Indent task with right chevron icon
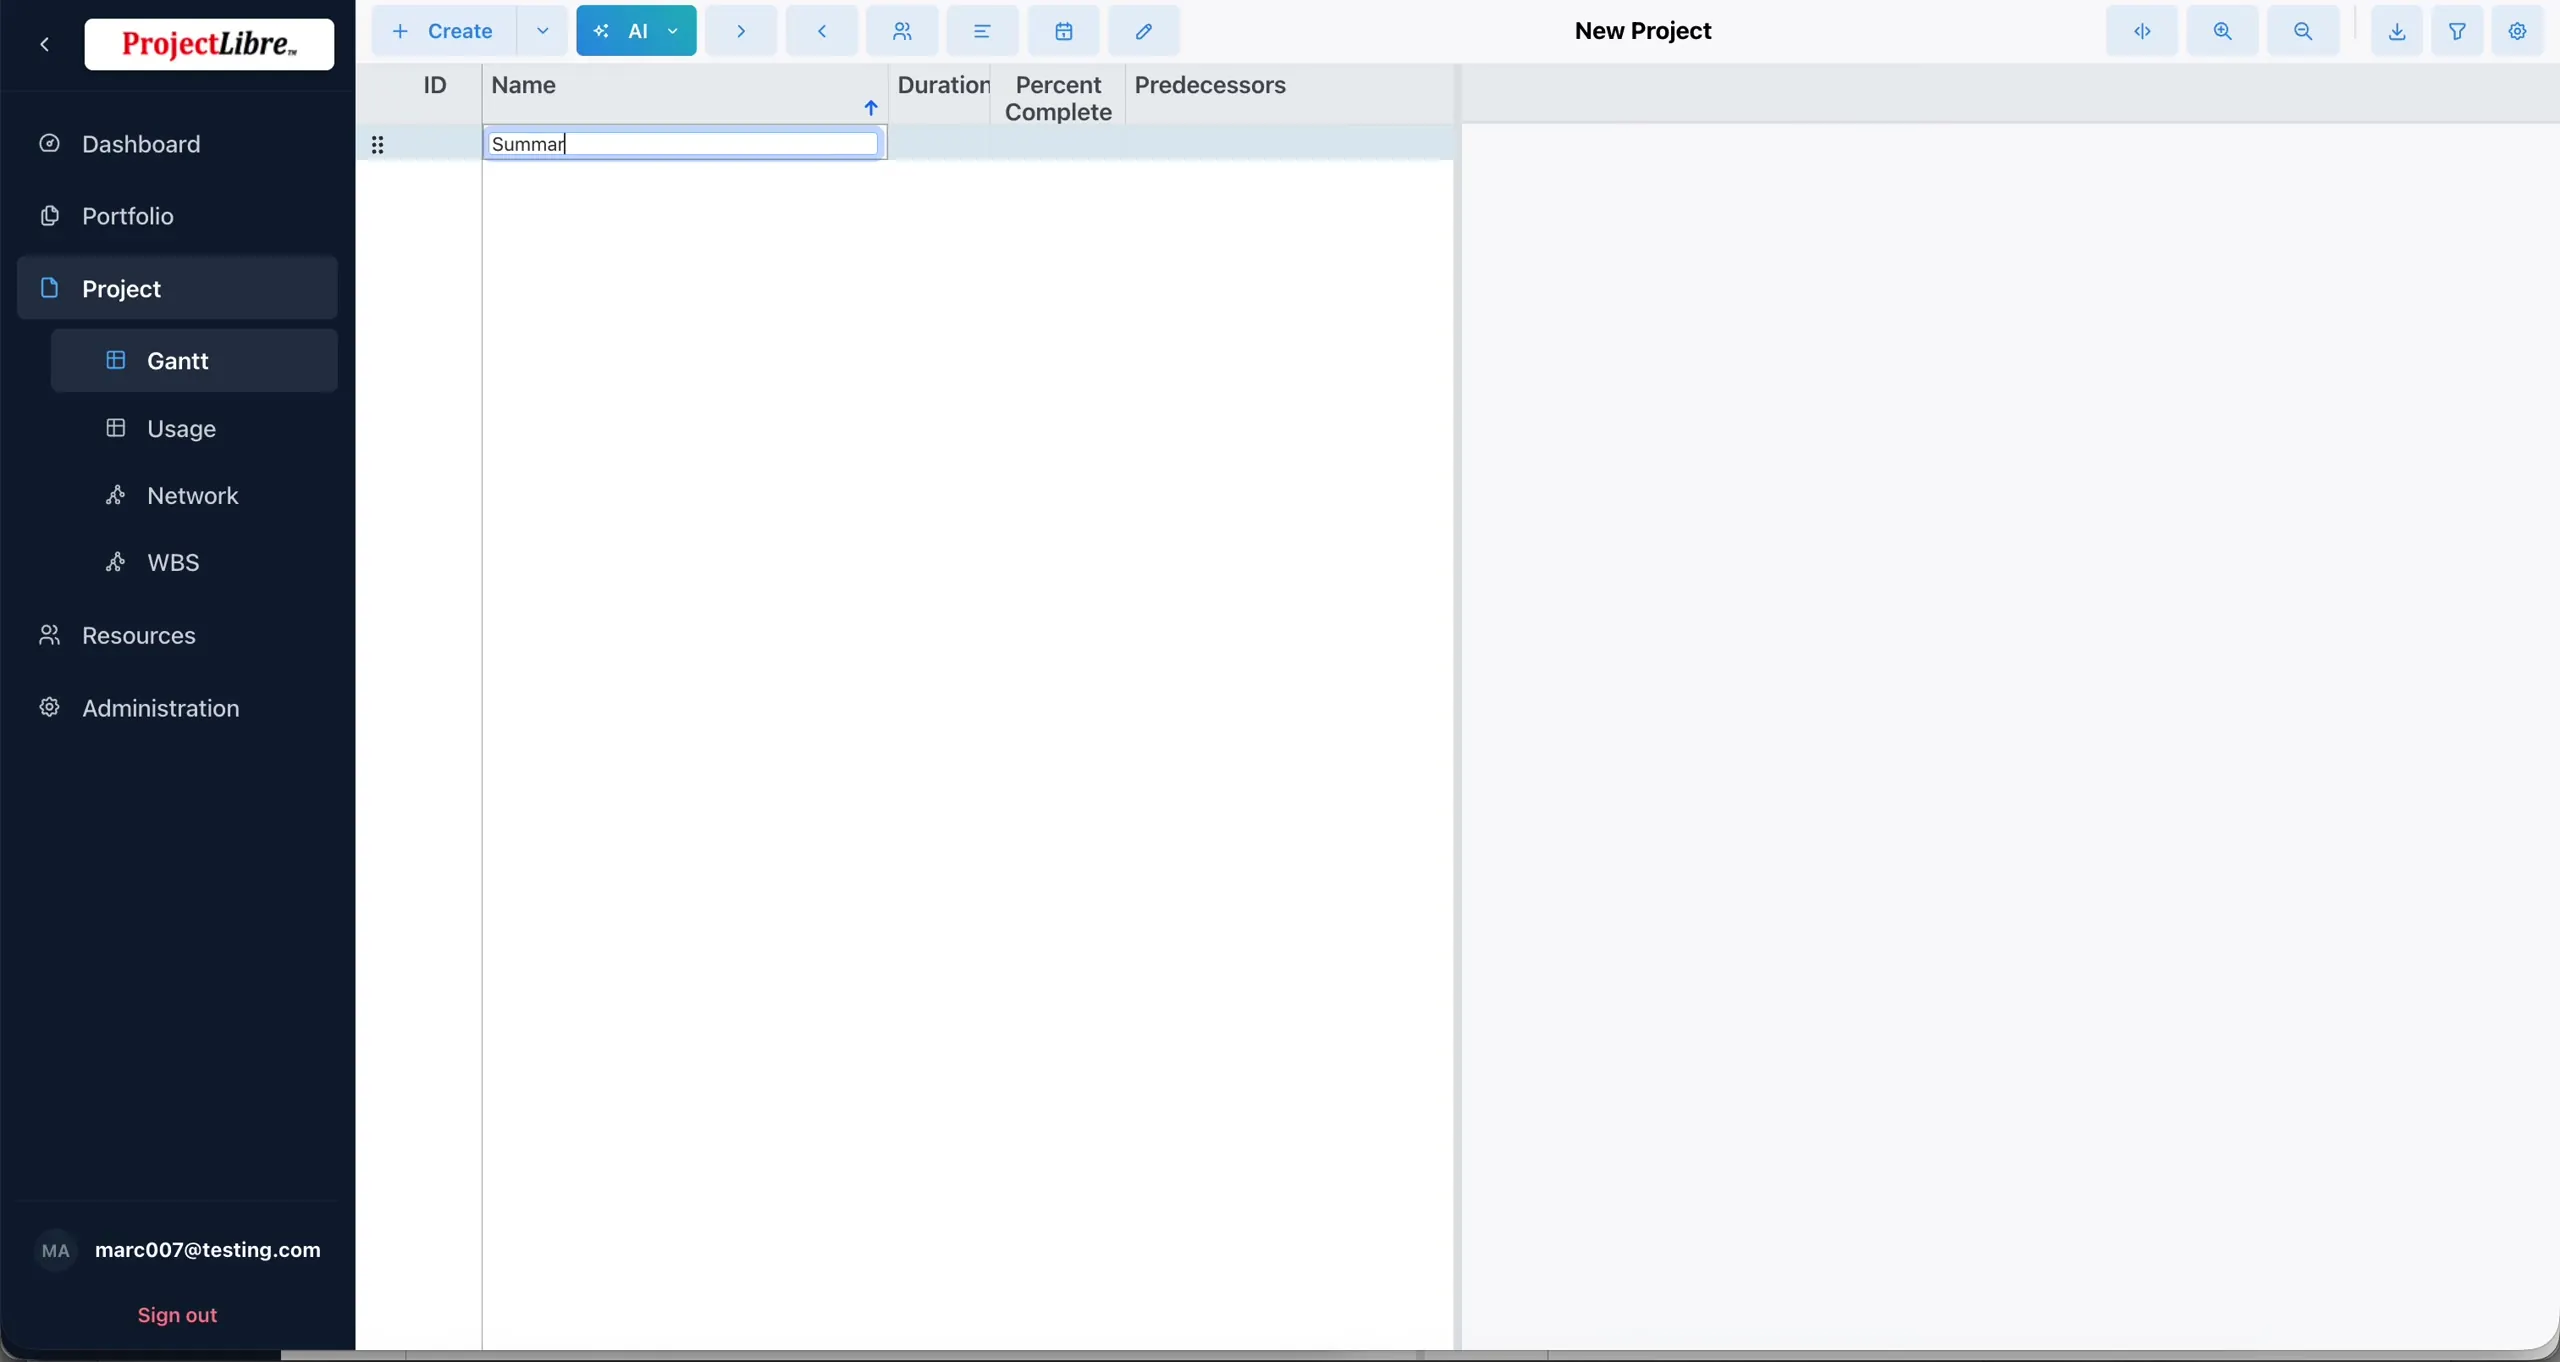Image resolution: width=2560 pixels, height=1362 pixels. (x=741, y=31)
